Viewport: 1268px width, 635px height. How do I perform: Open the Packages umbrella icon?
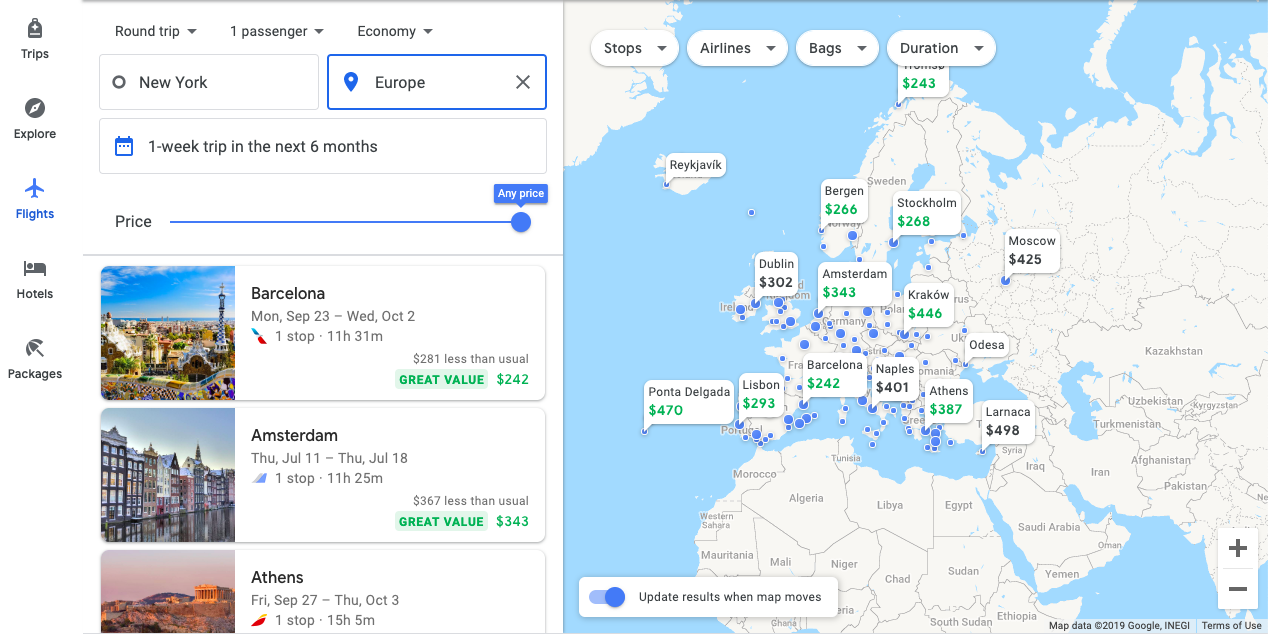coord(35,348)
